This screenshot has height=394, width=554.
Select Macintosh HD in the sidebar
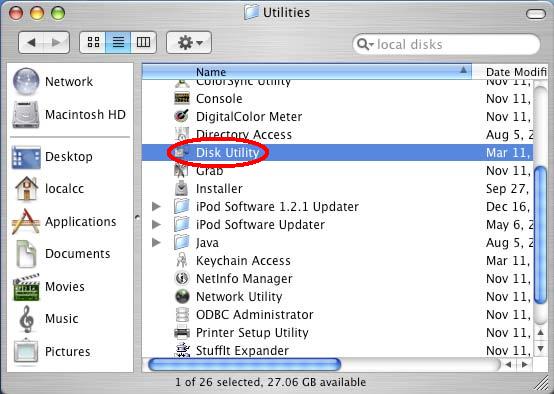[x=69, y=114]
